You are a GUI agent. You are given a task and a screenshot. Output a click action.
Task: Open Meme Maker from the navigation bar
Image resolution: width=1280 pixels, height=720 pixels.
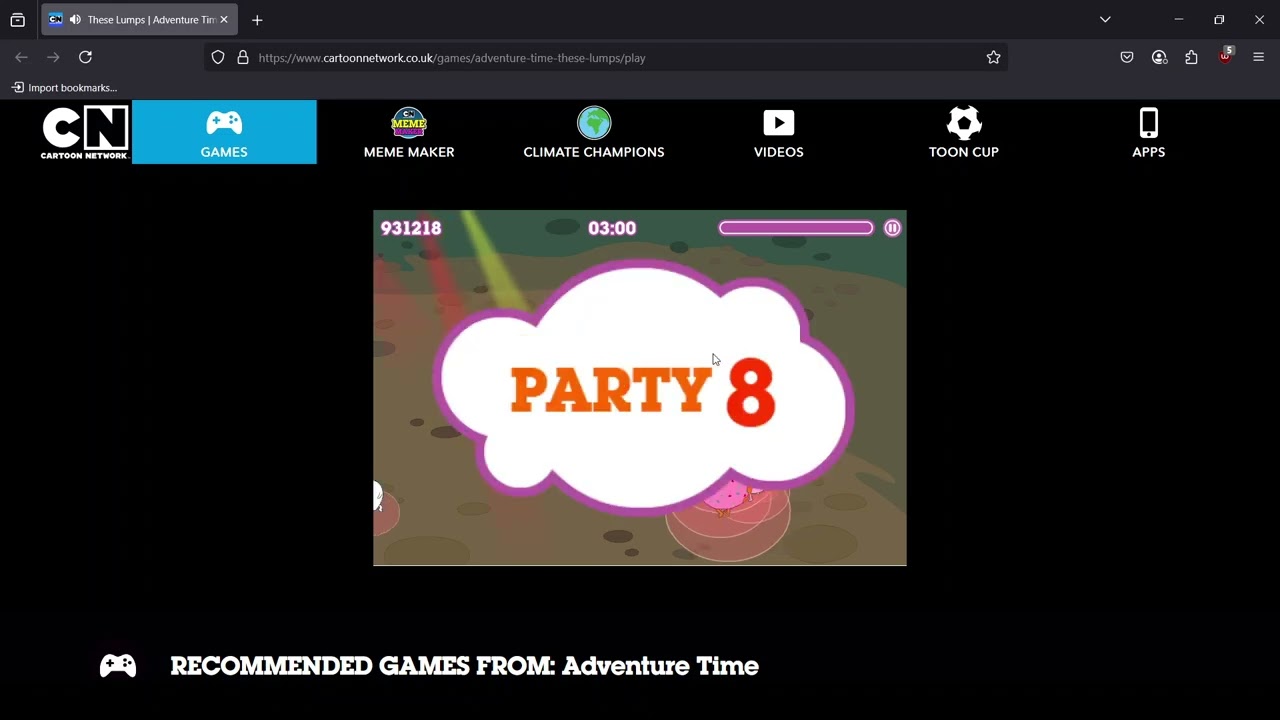[x=409, y=132]
